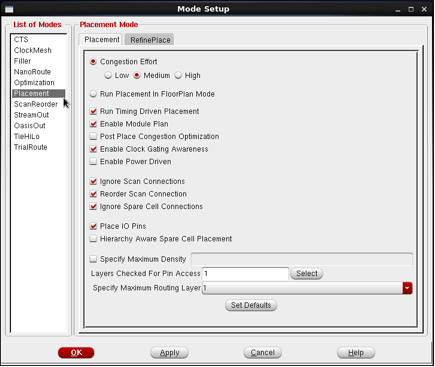Image resolution: width=435 pixels, height=367 pixels.
Task: Switch to the Placement tab
Action: (x=101, y=39)
